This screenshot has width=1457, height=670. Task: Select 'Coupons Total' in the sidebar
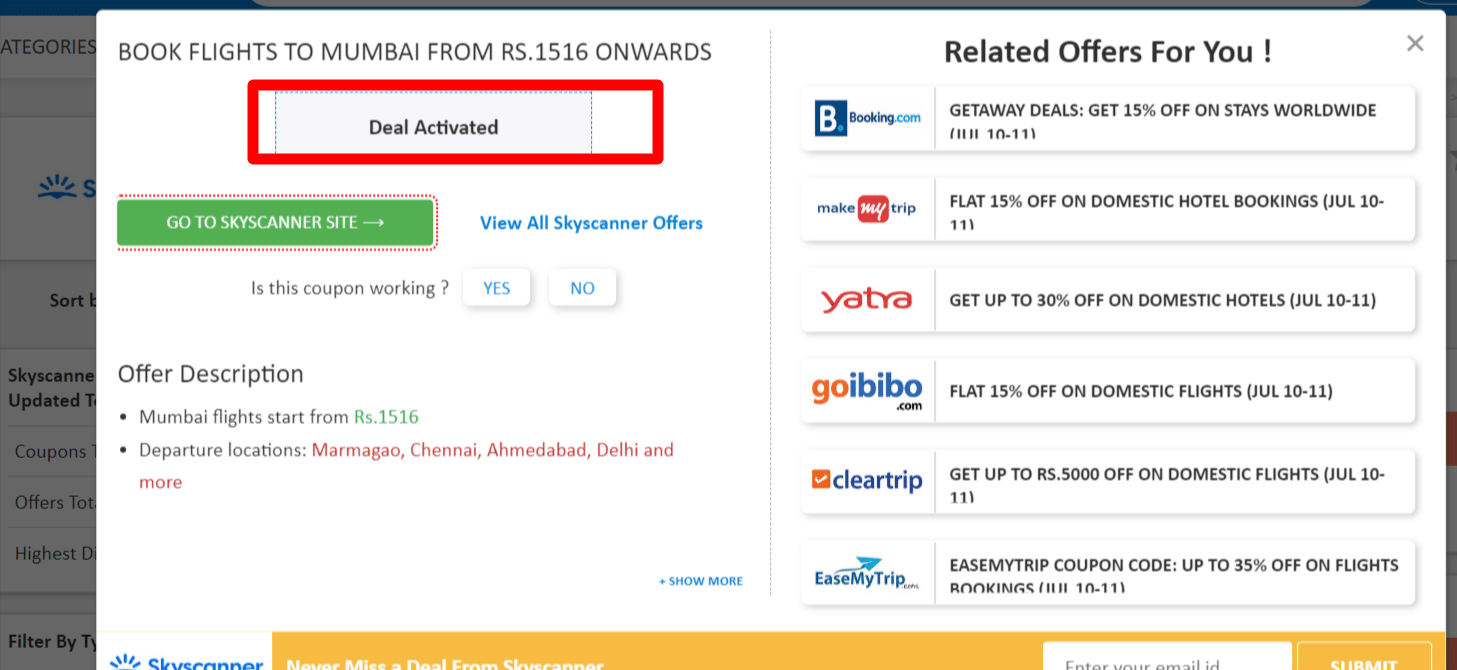click(52, 451)
